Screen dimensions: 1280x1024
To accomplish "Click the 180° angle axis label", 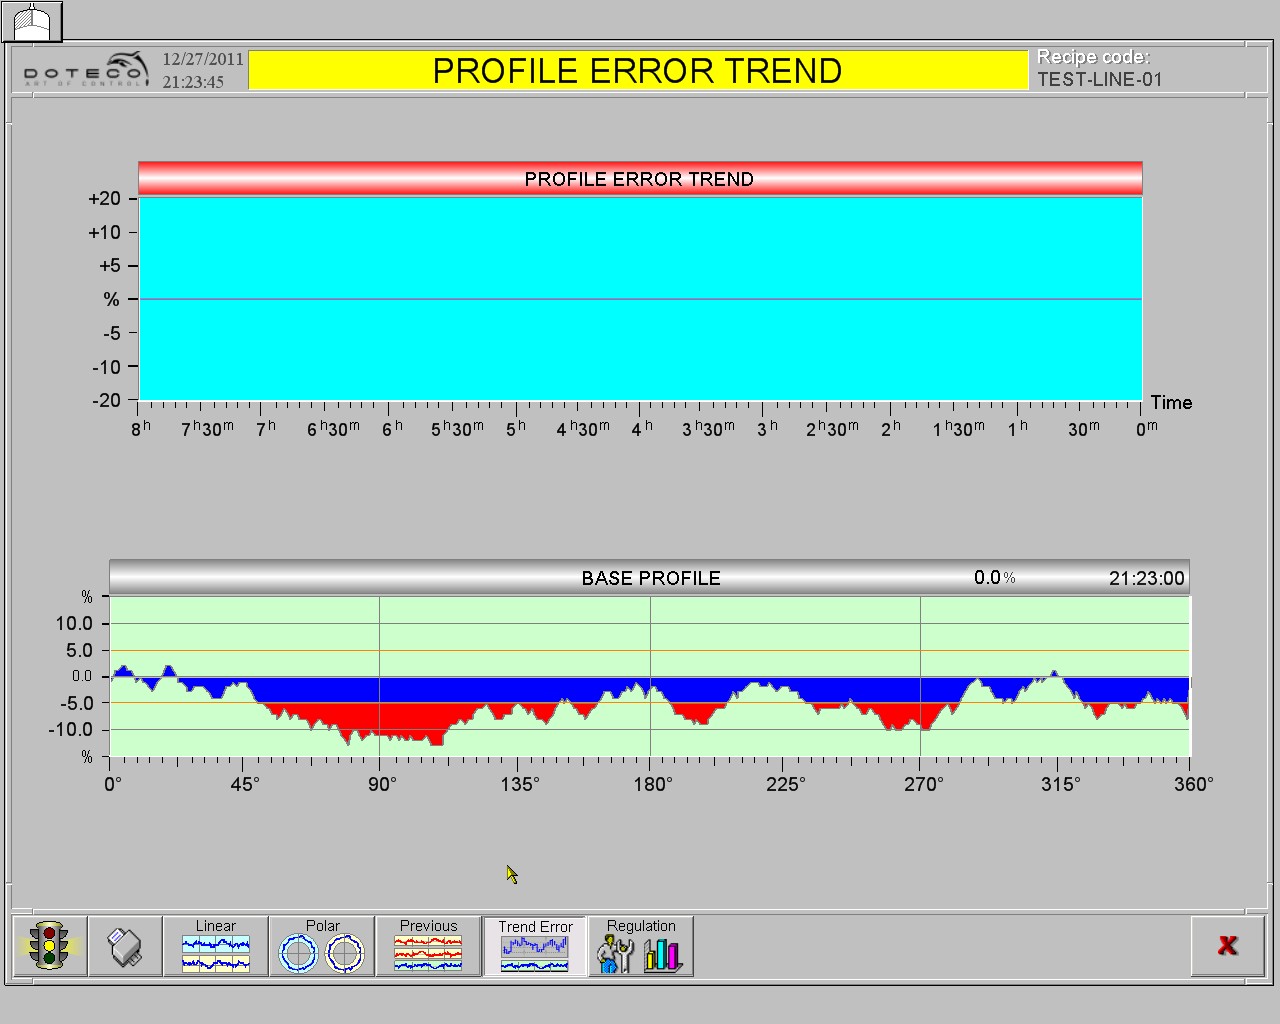I will [x=653, y=784].
